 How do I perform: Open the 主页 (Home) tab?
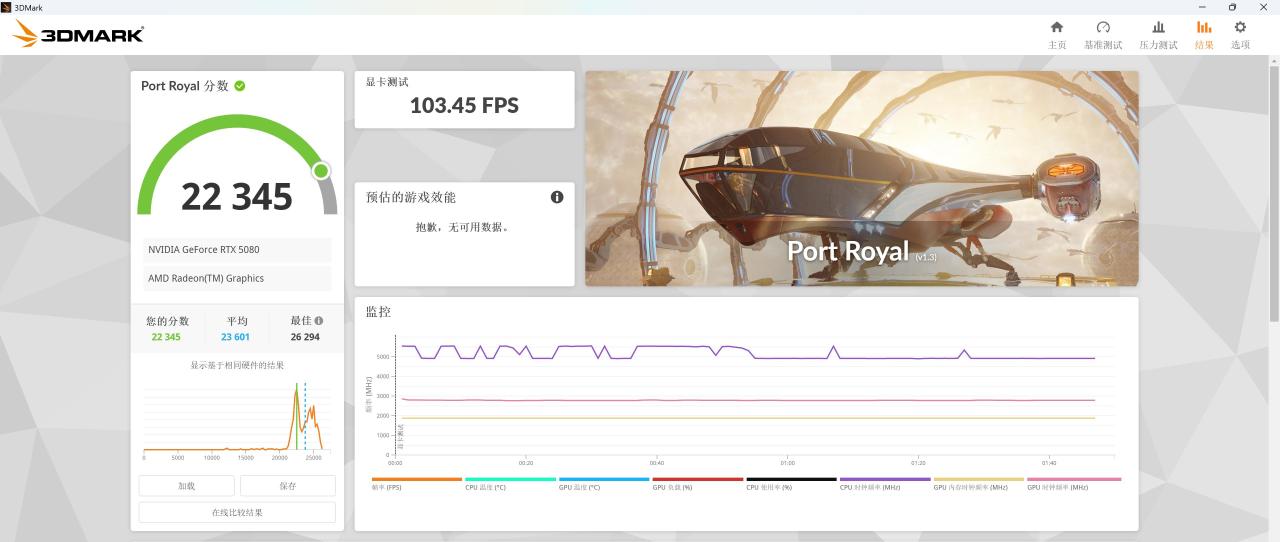click(1056, 35)
